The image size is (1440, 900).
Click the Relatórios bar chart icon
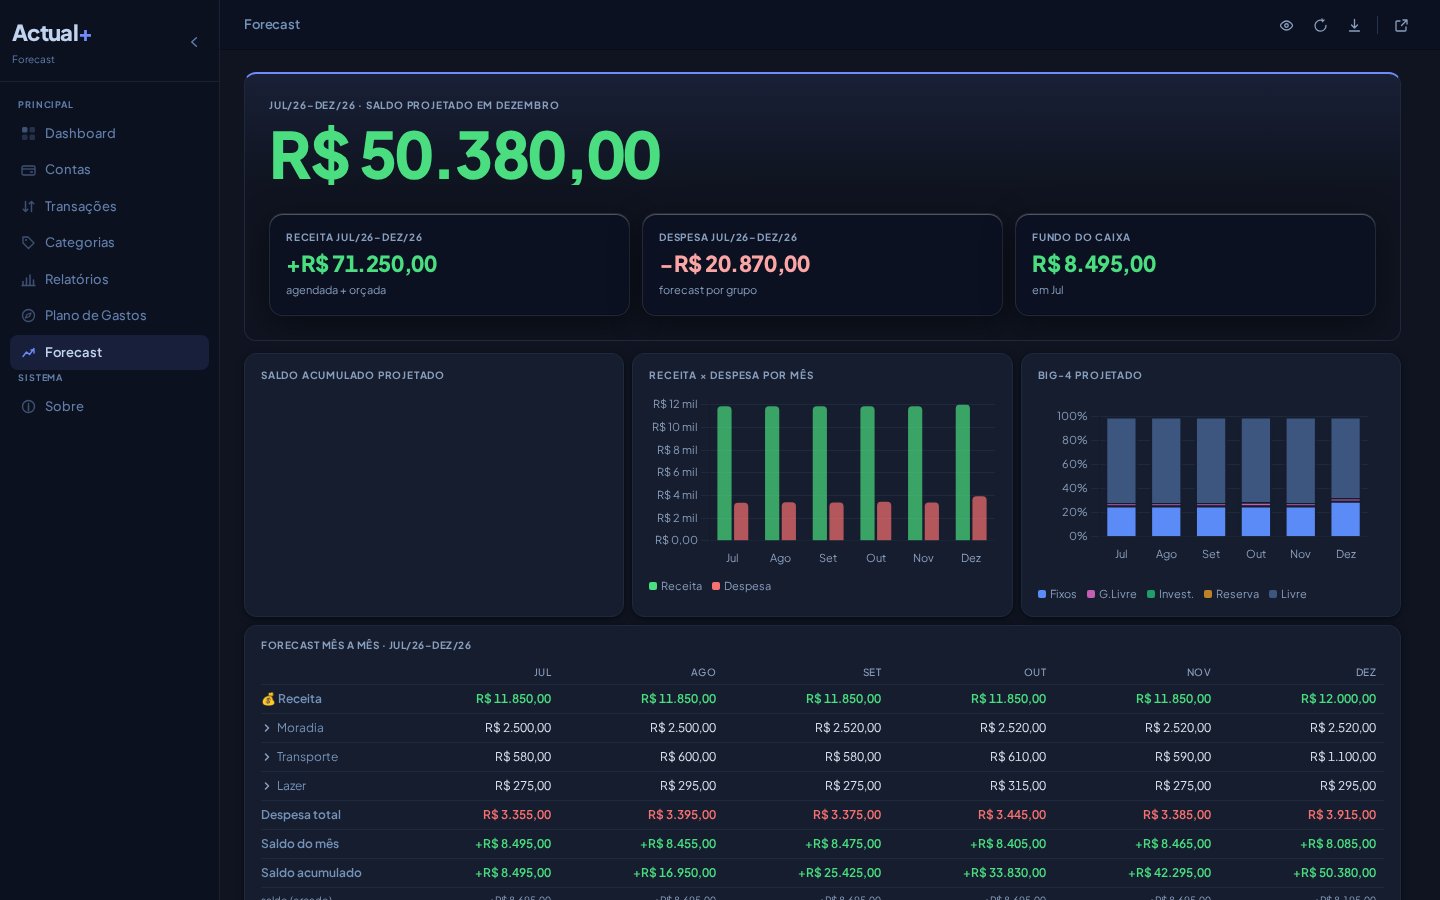click(x=28, y=279)
